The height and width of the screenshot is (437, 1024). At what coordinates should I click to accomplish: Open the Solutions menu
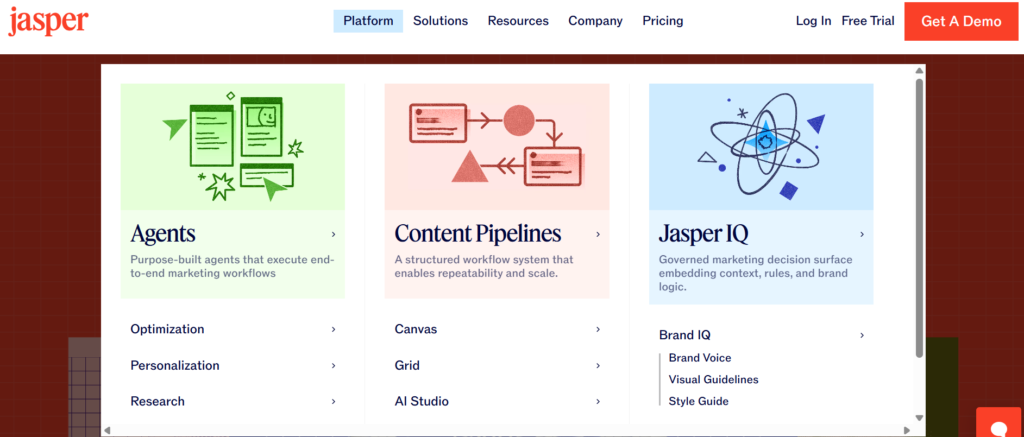pyautogui.click(x=441, y=21)
